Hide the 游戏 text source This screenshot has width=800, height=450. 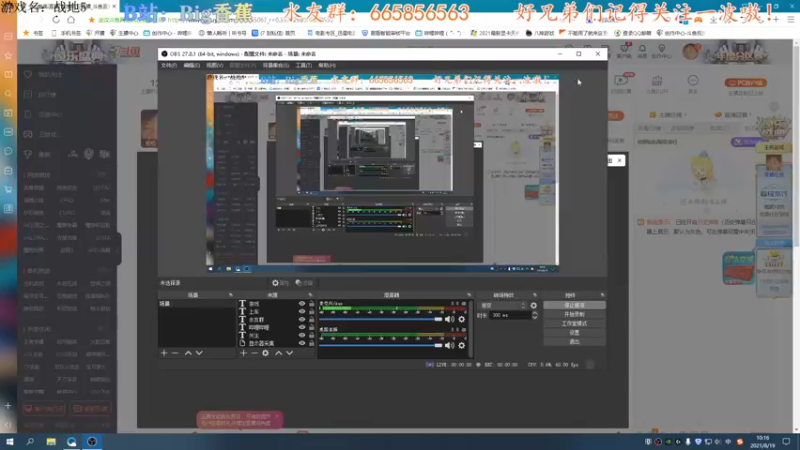[302, 304]
